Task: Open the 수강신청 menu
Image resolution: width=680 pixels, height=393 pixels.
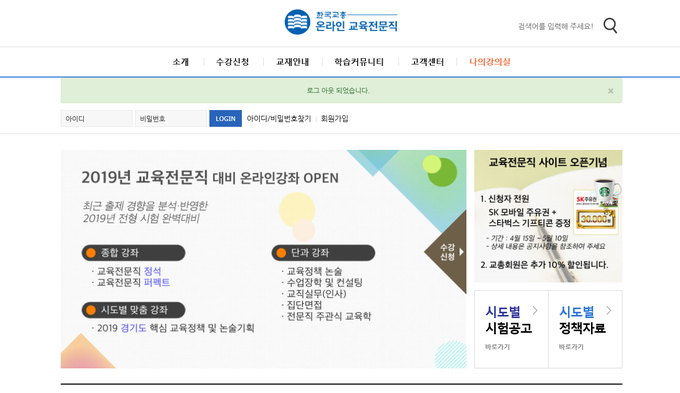Action: click(x=232, y=62)
